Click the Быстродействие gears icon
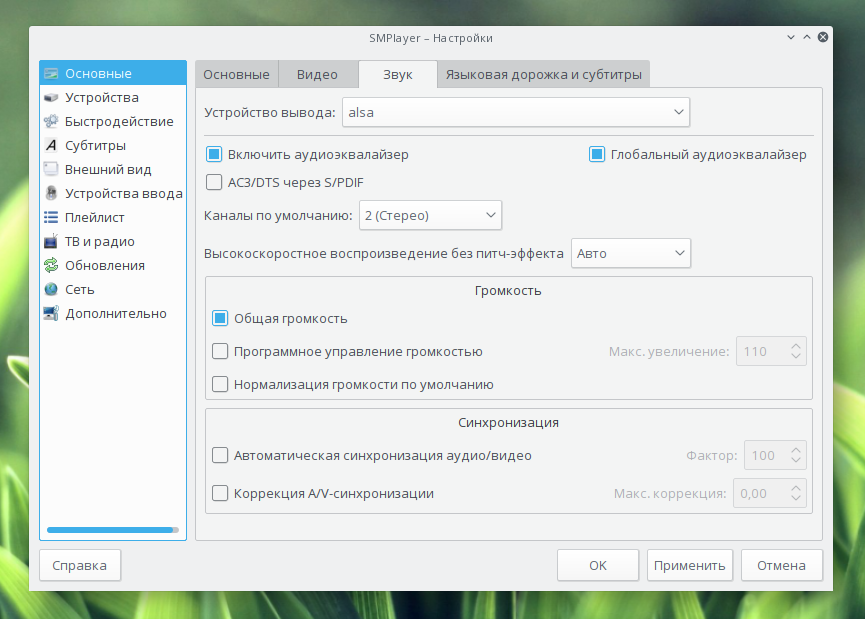Viewport: 865px width, 619px height. pos(51,121)
